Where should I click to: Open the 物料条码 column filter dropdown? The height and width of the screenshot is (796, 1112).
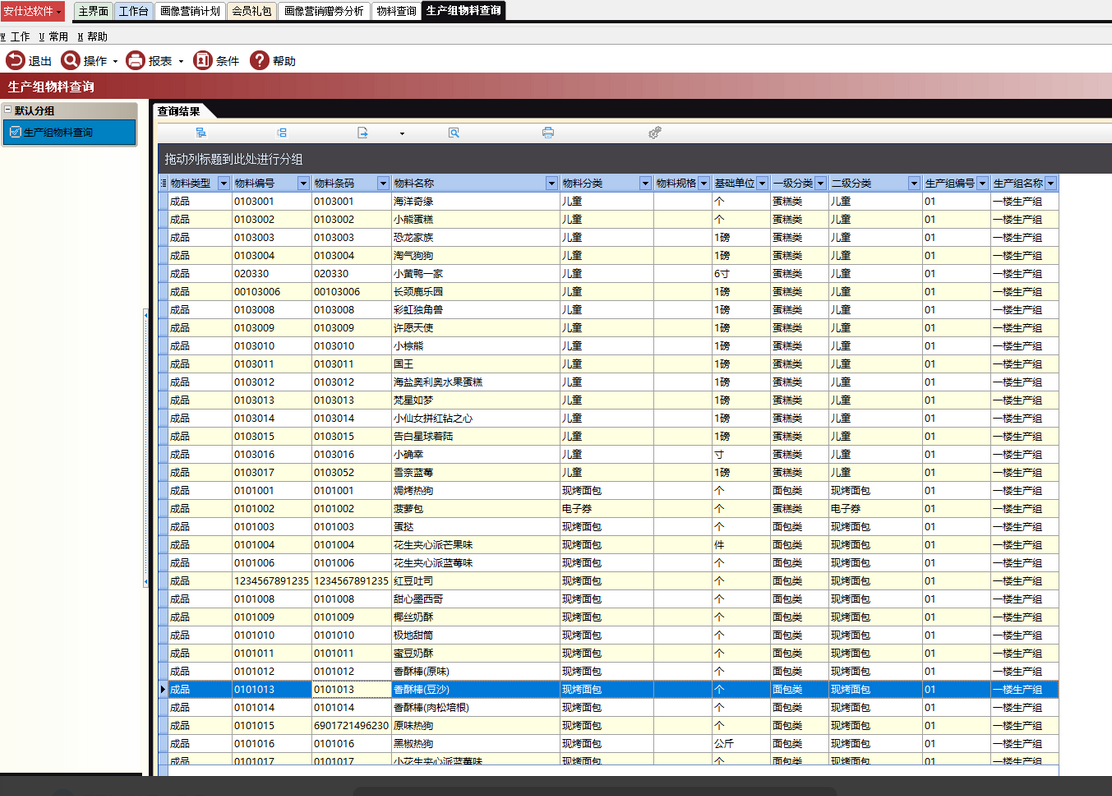(384, 184)
